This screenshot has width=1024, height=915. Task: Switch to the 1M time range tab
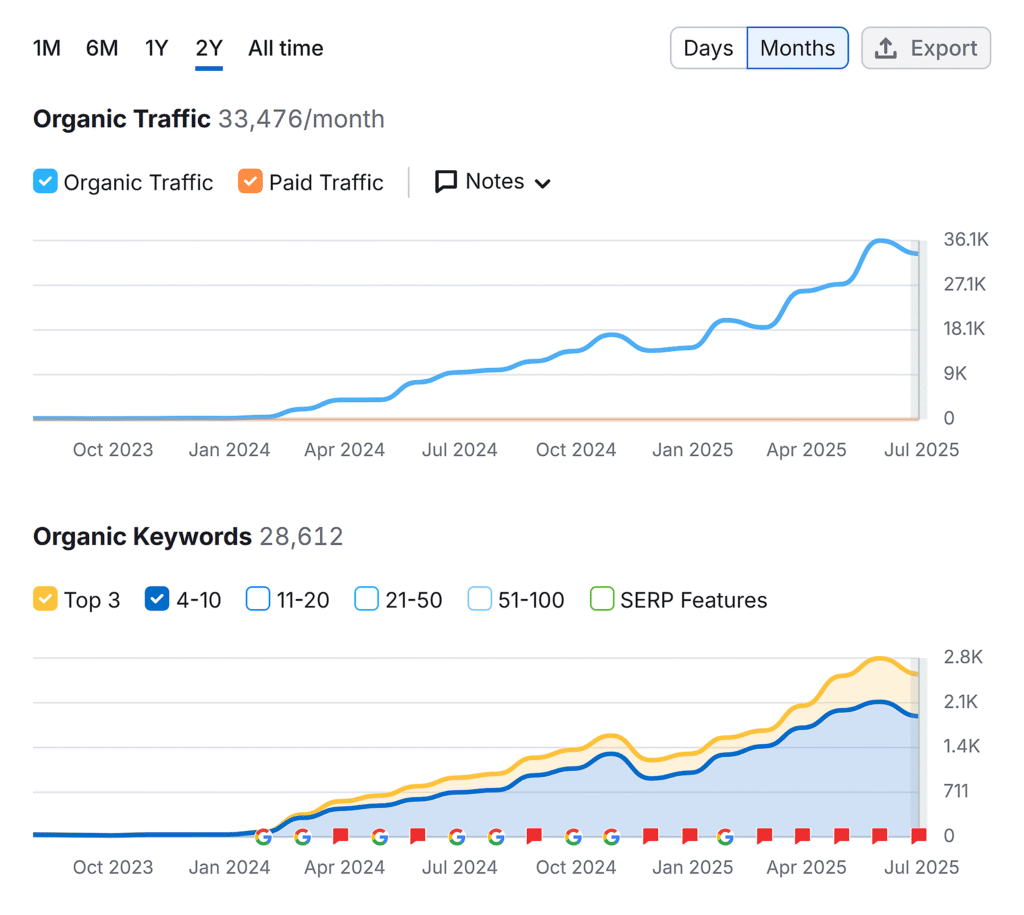click(46, 47)
